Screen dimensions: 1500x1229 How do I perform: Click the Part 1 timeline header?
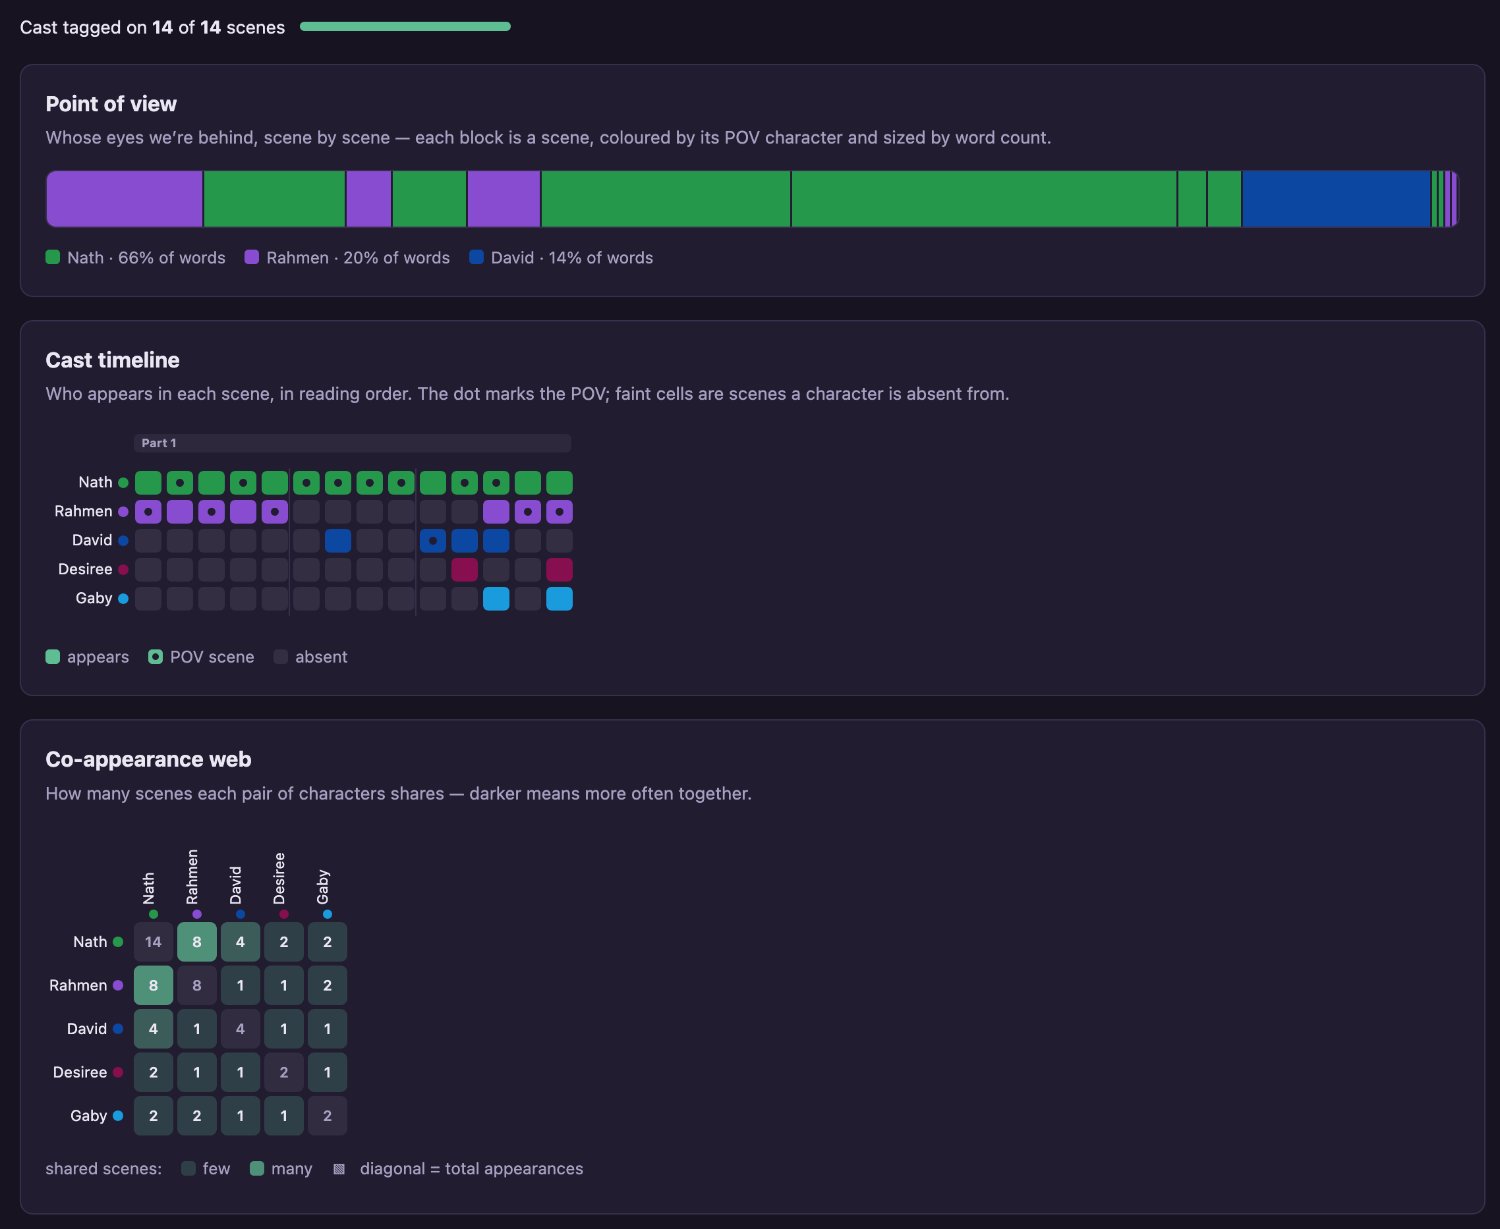coord(353,443)
